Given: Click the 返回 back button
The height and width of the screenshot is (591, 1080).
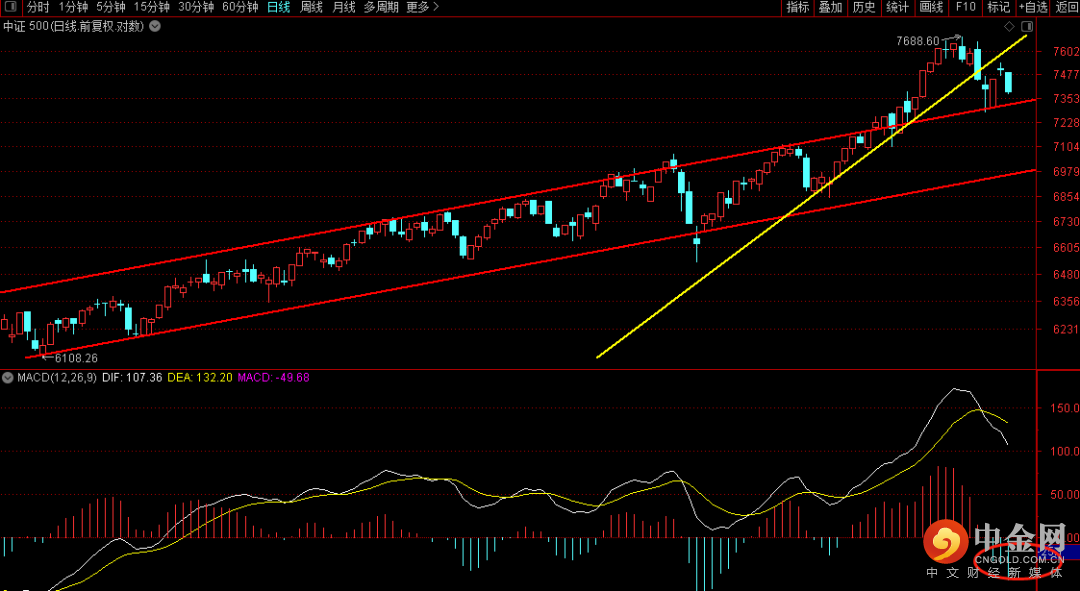Looking at the screenshot, I should 1066,7.
